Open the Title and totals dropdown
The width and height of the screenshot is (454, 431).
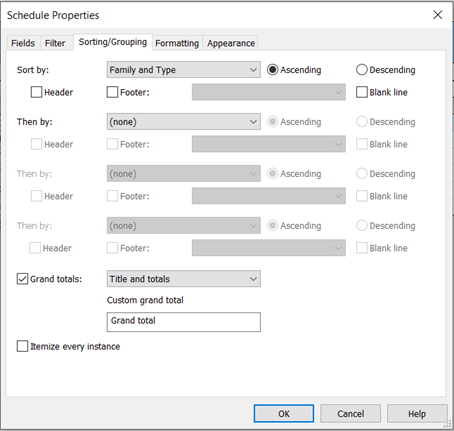tap(184, 279)
